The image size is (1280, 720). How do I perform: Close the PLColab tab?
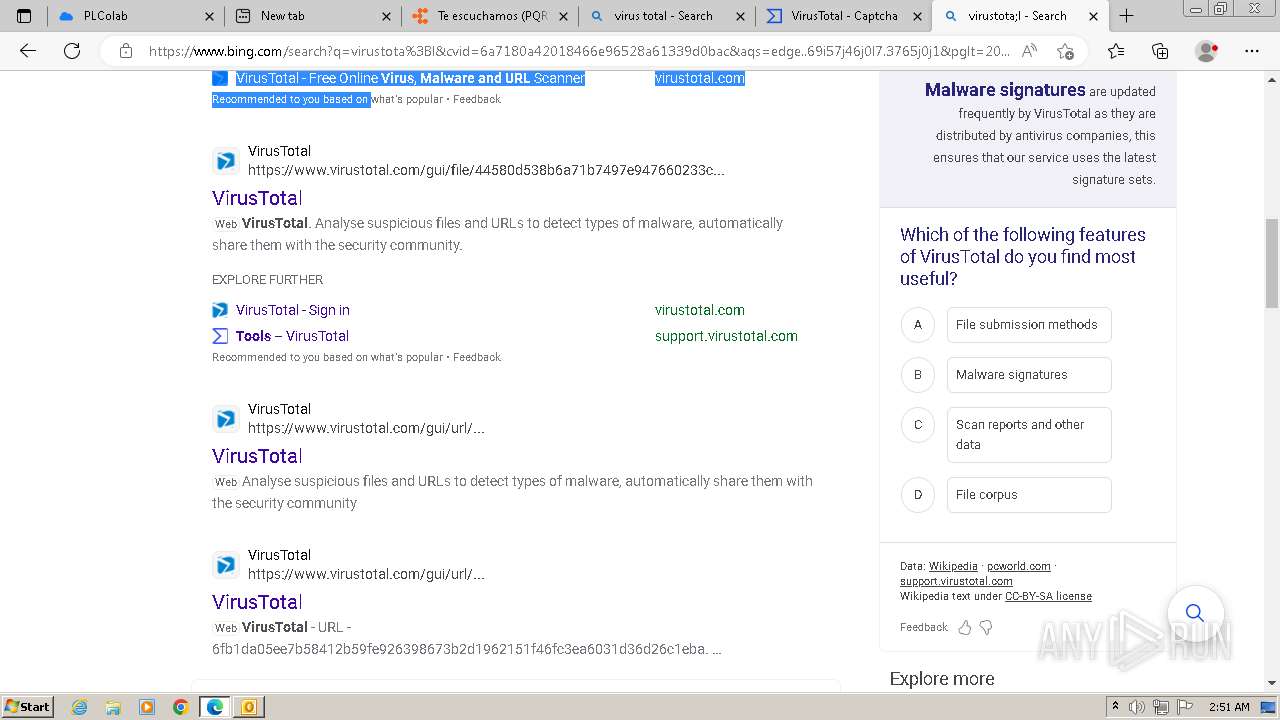pos(209,16)
